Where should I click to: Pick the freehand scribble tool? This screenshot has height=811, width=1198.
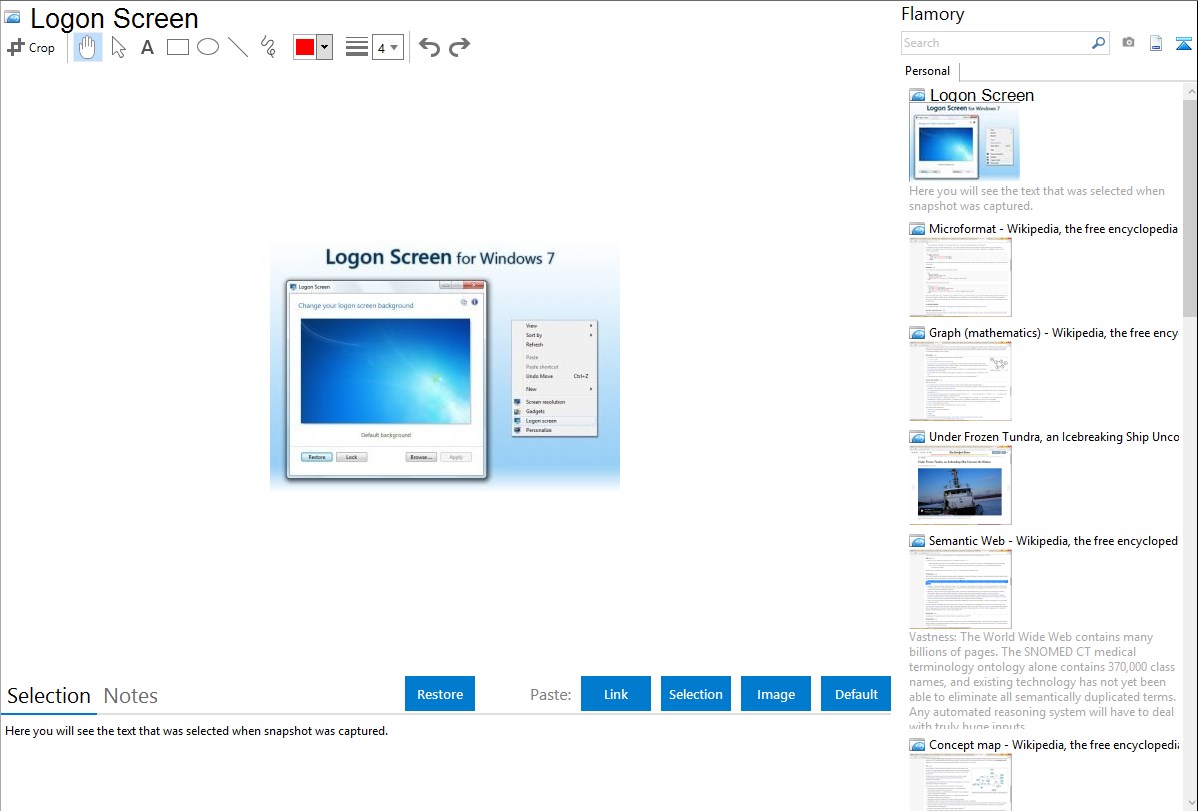(268, 47)
